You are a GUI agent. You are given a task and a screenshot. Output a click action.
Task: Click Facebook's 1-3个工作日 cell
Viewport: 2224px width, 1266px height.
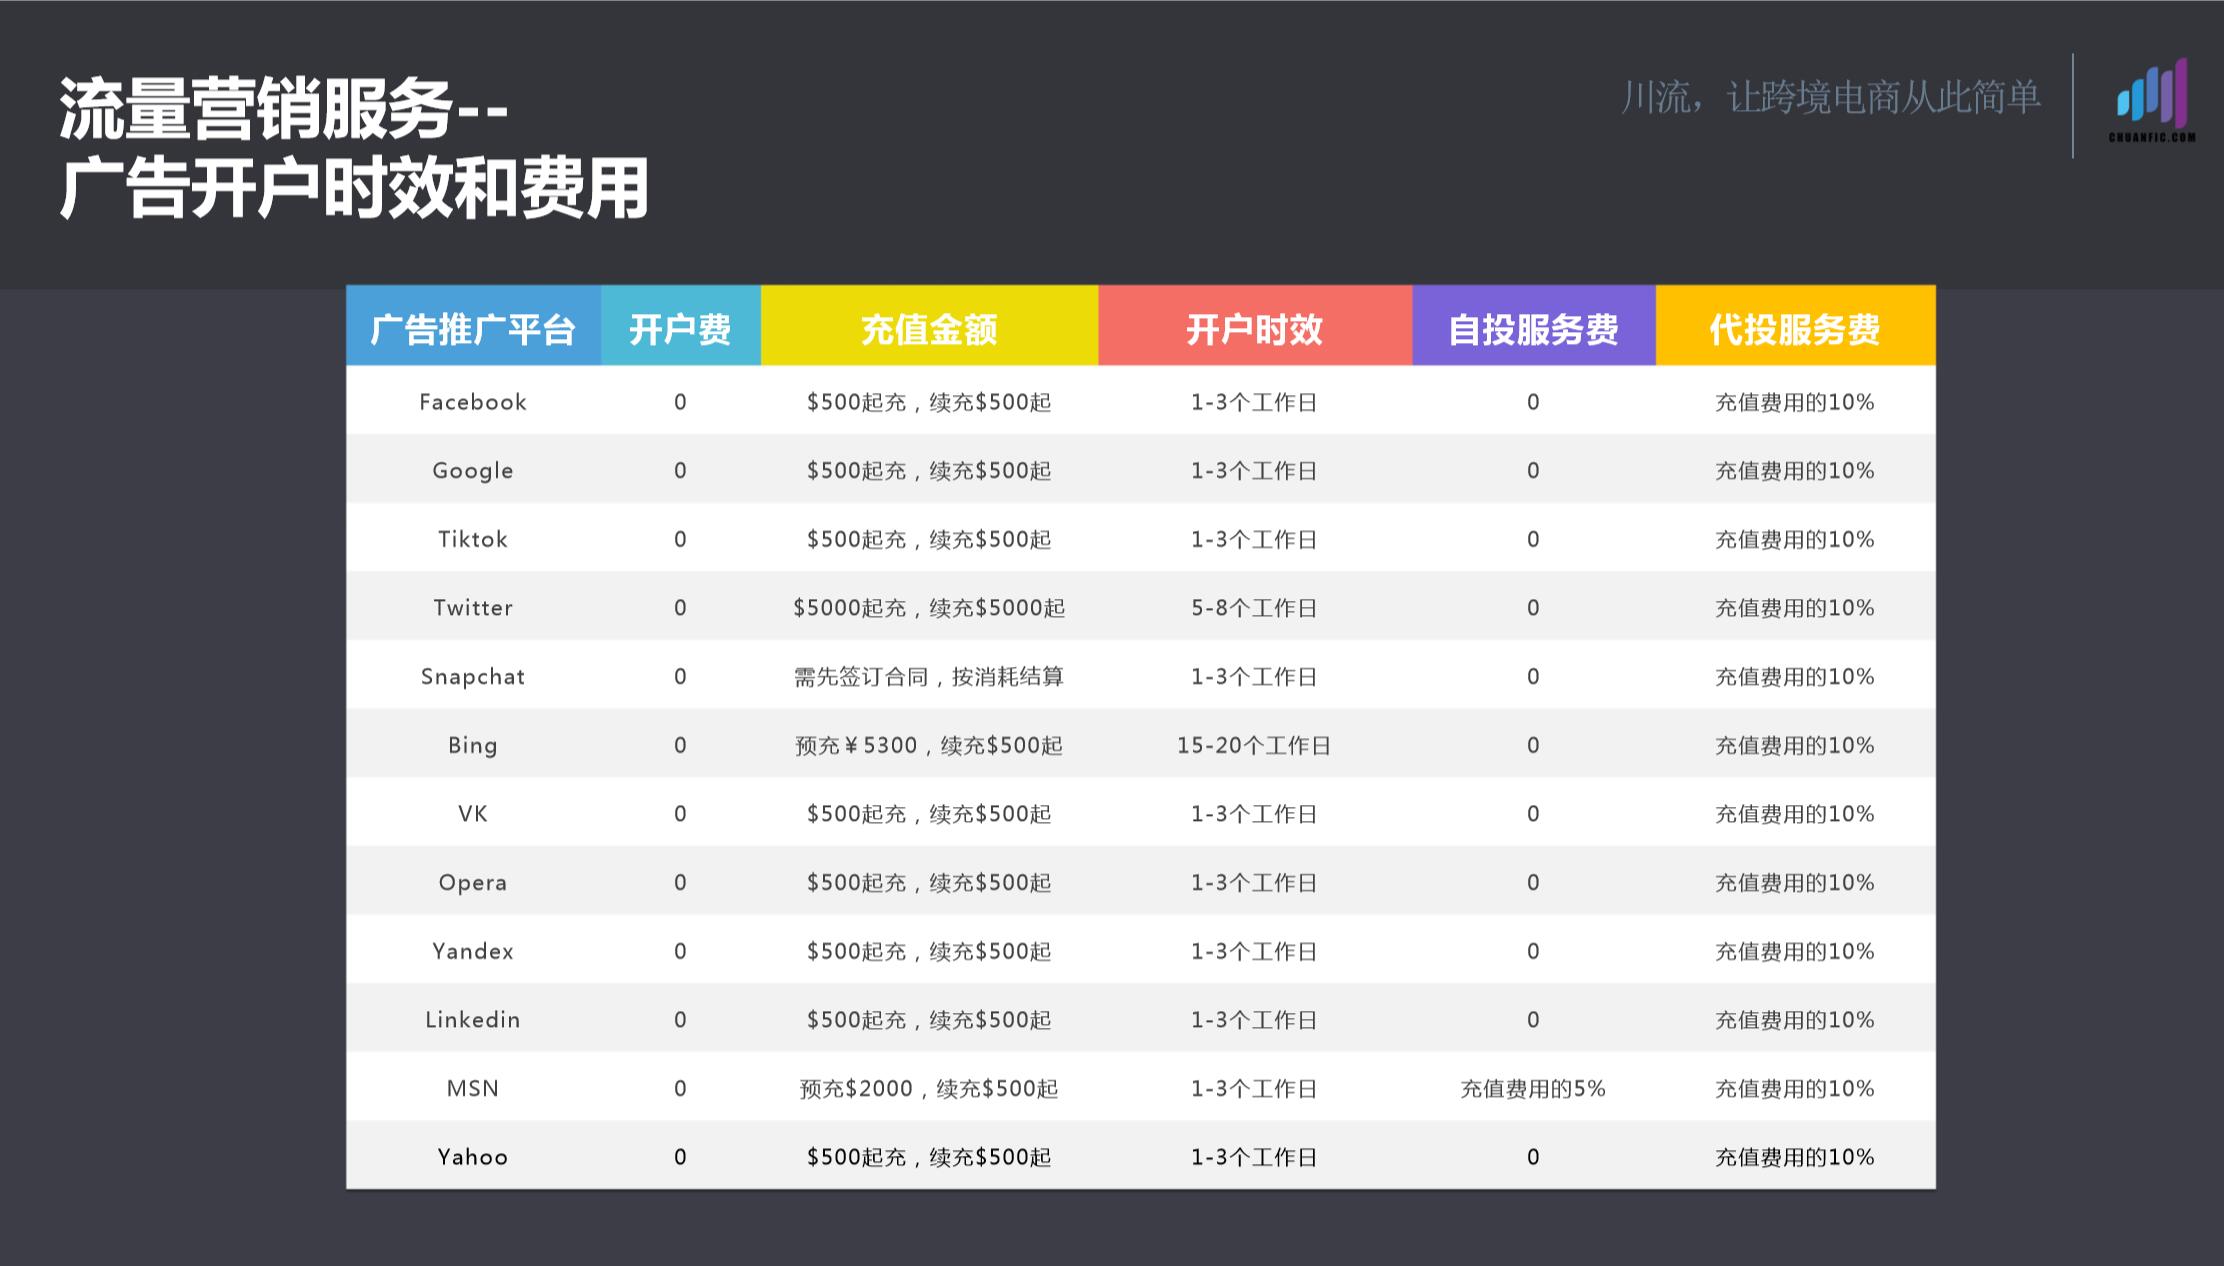point(1255,402)
